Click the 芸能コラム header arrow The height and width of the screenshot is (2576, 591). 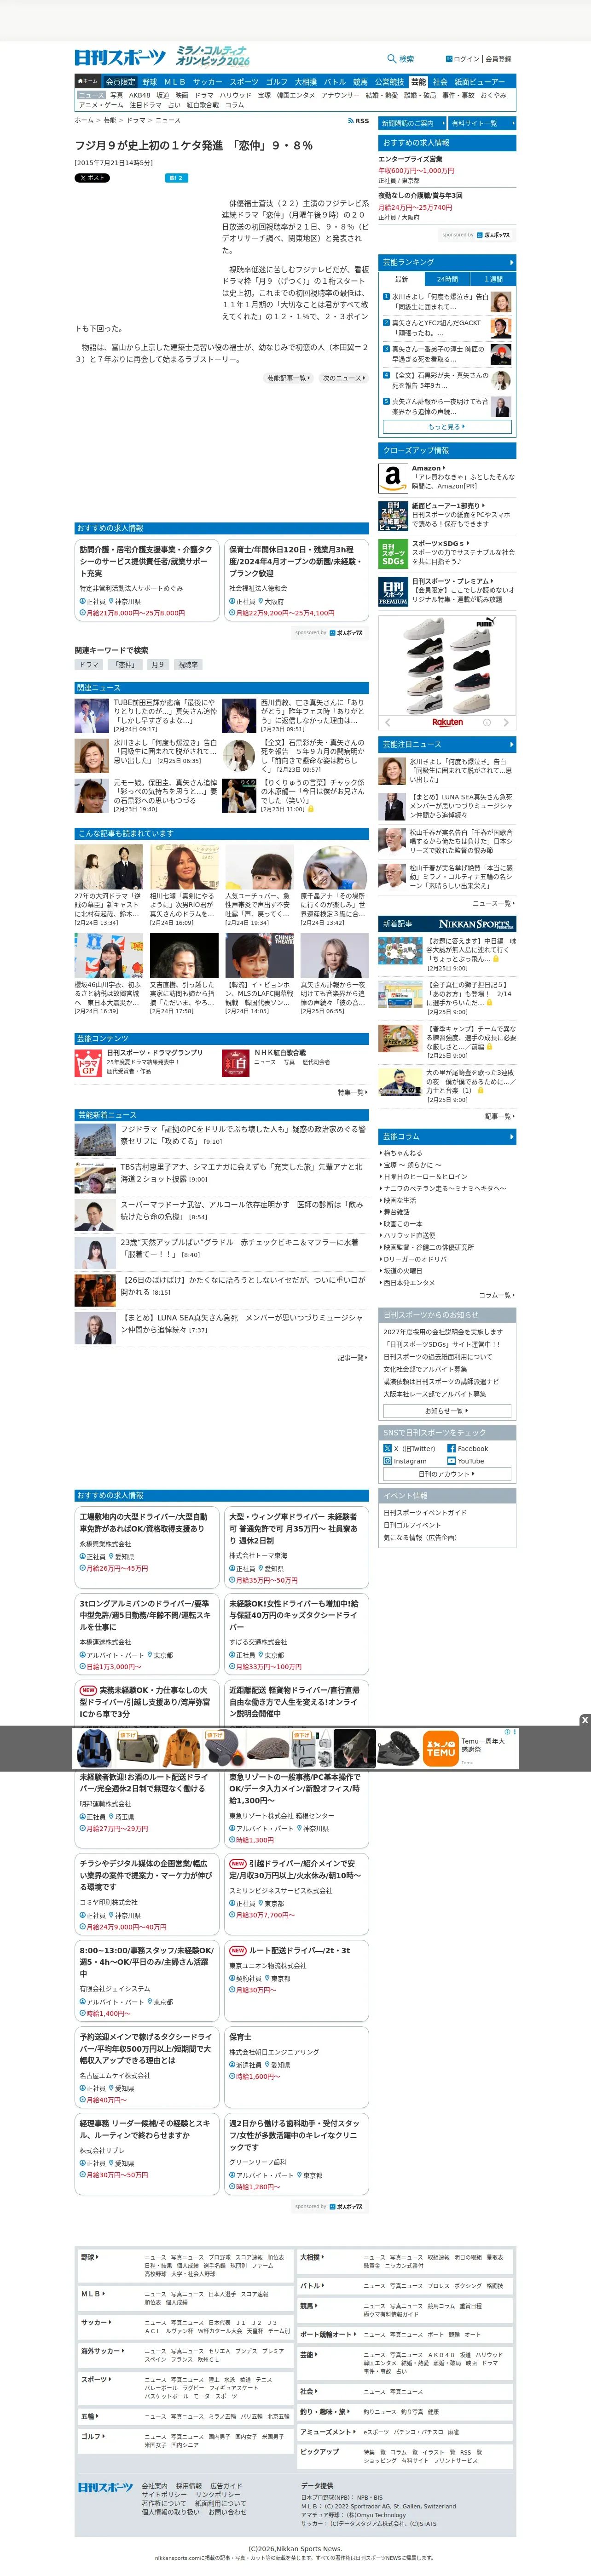511,1137
